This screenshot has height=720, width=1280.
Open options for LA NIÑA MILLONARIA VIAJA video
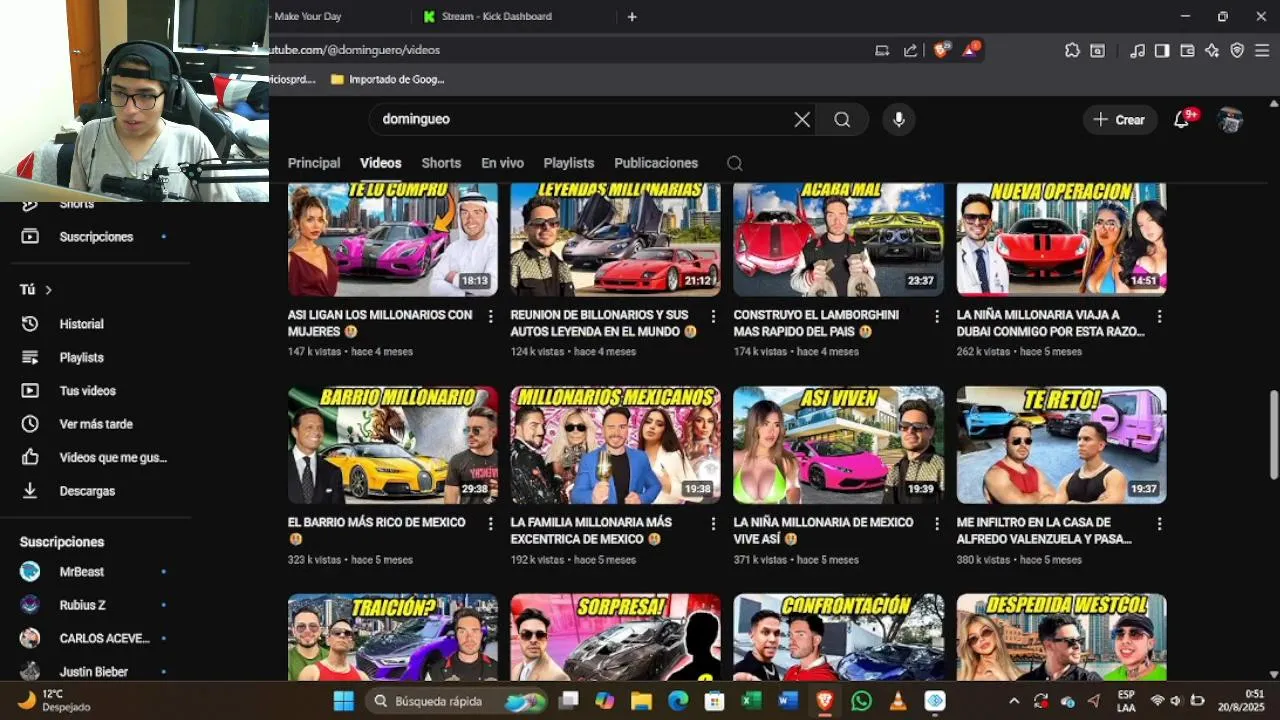tap(1159, 316)
